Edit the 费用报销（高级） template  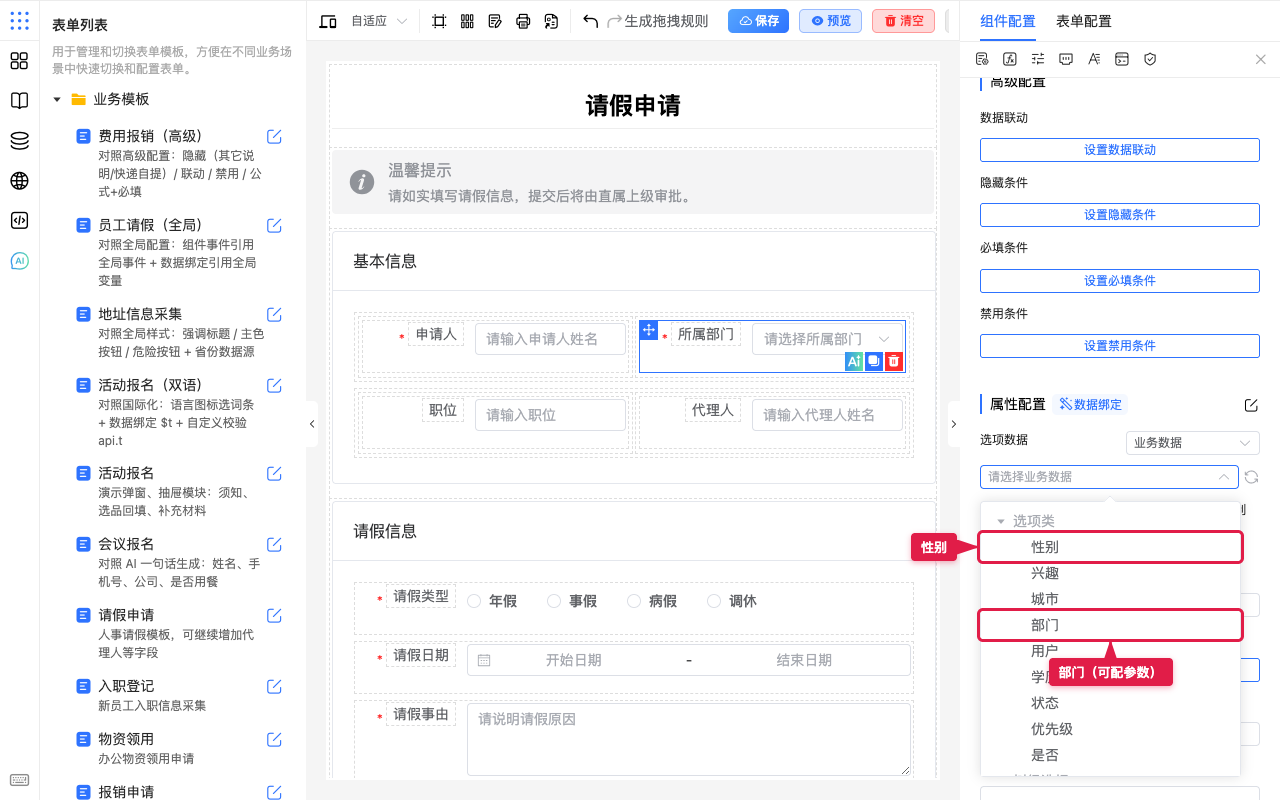click(274, 136)
